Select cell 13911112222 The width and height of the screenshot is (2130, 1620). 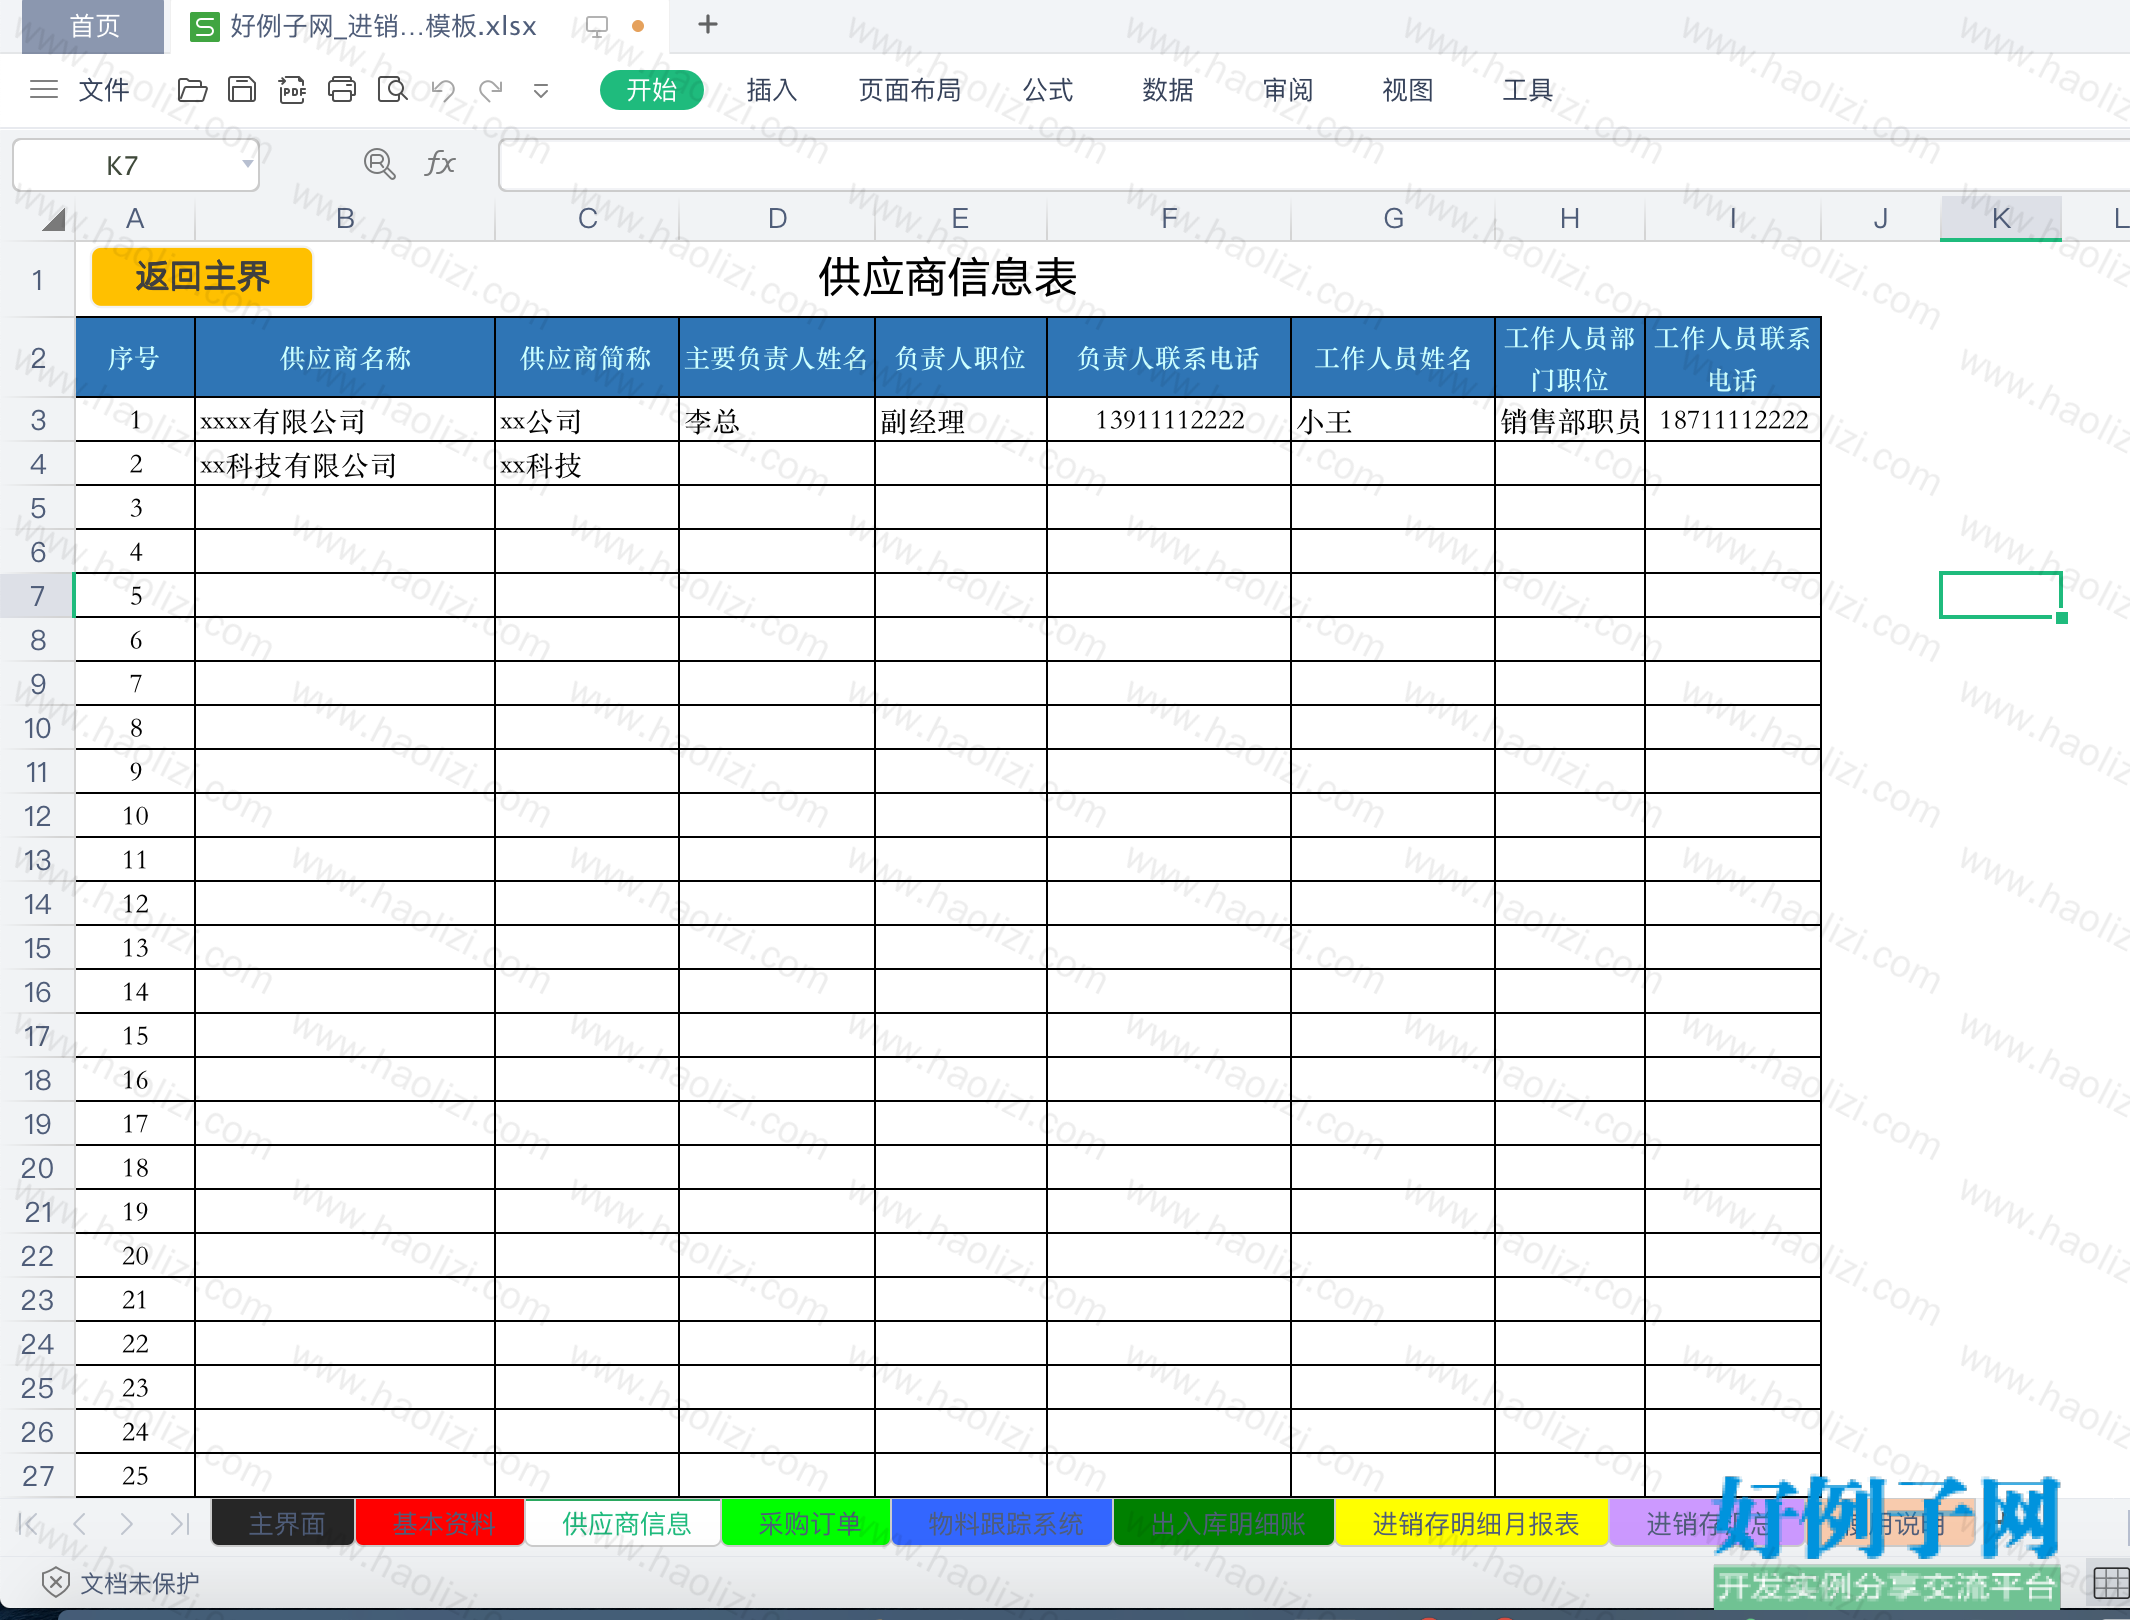click(x=1169, y=421)
